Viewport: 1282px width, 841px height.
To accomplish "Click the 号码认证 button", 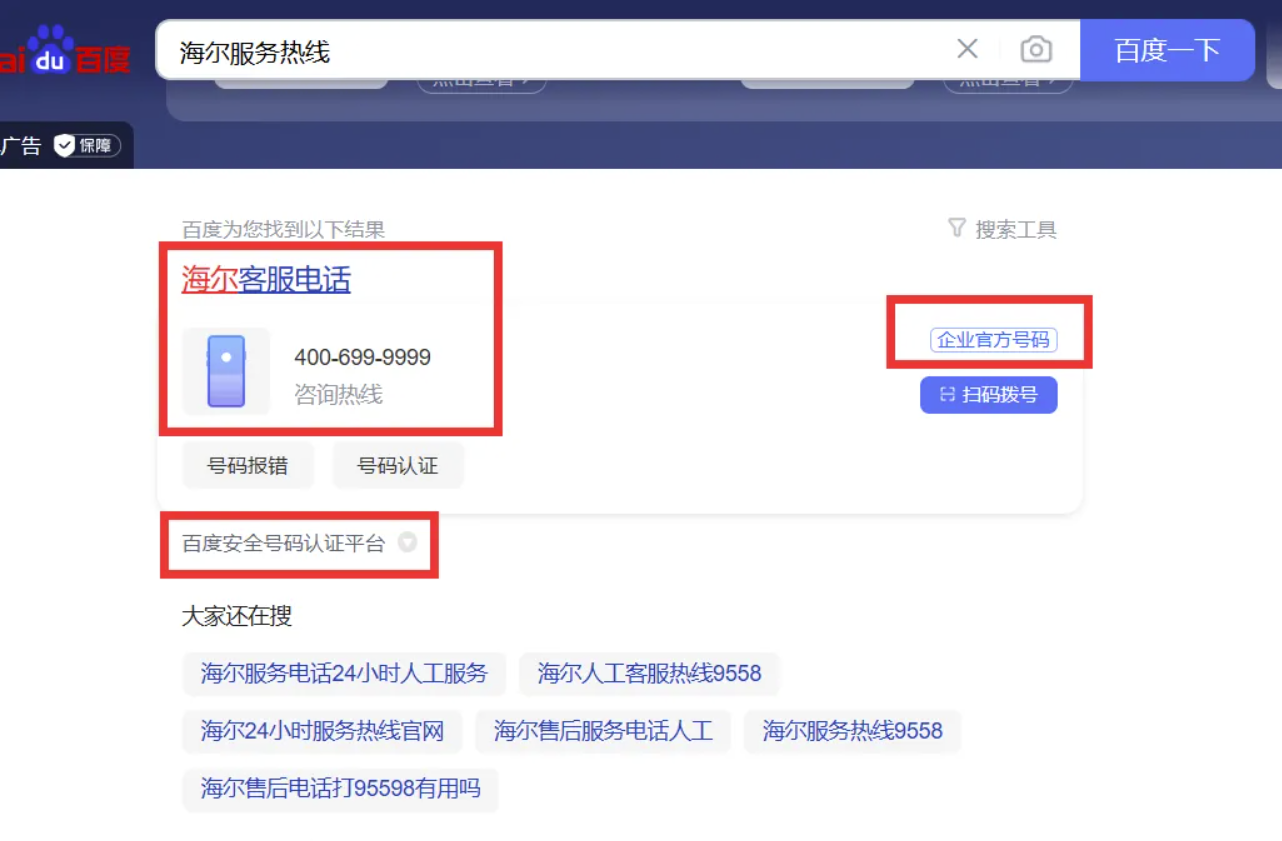I will 398,466.
